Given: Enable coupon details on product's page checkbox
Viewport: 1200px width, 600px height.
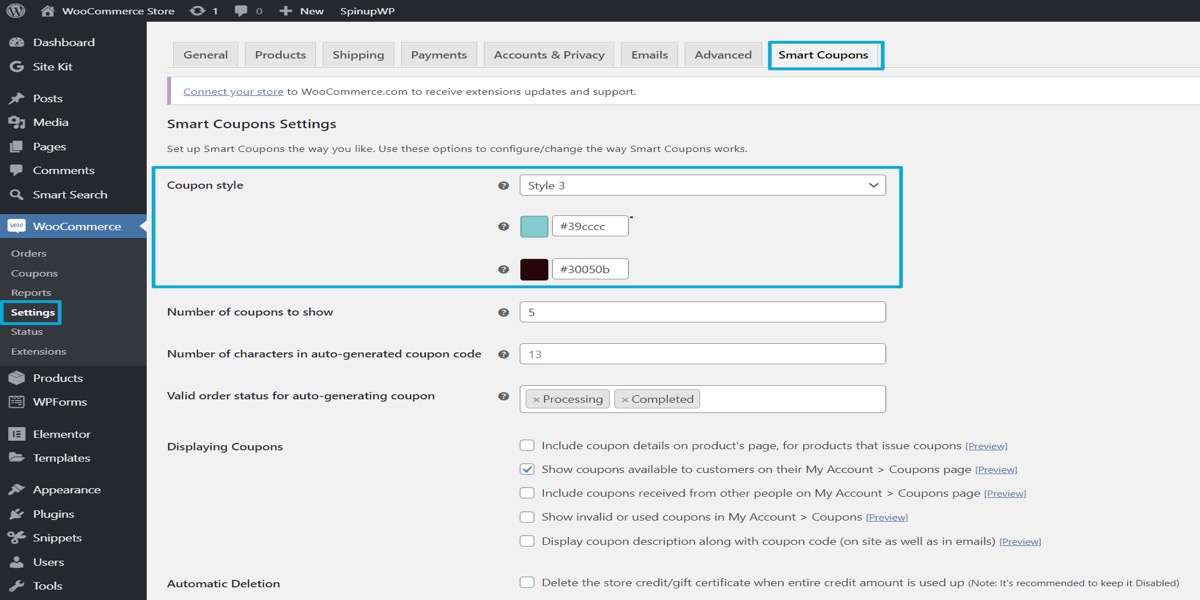Looking at the screenshot, I should (x=527, y=446).
